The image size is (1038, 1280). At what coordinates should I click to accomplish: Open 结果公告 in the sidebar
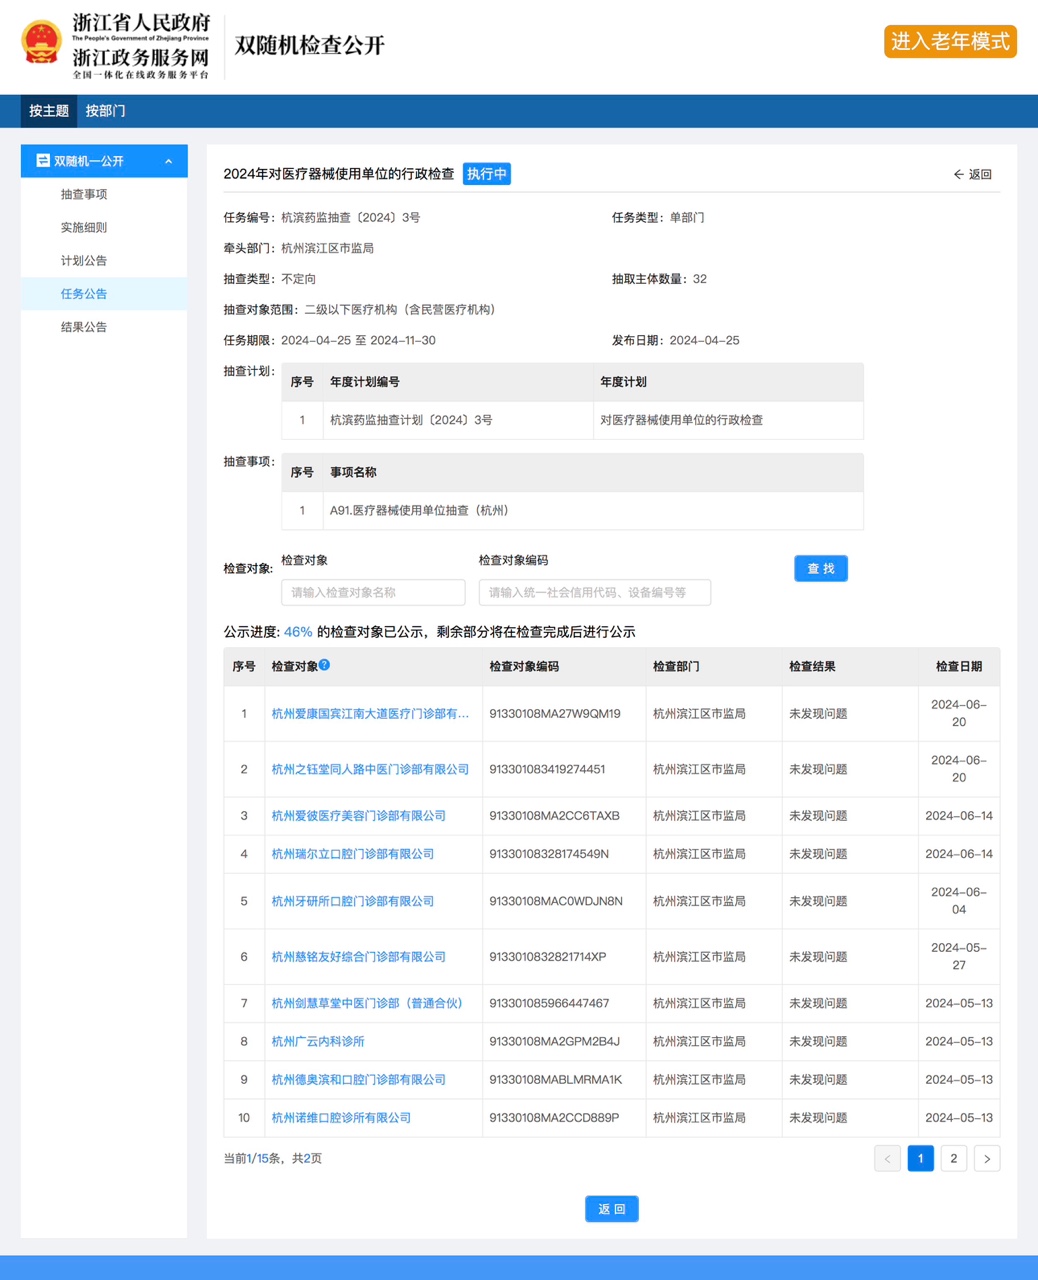tap(84, 327)
